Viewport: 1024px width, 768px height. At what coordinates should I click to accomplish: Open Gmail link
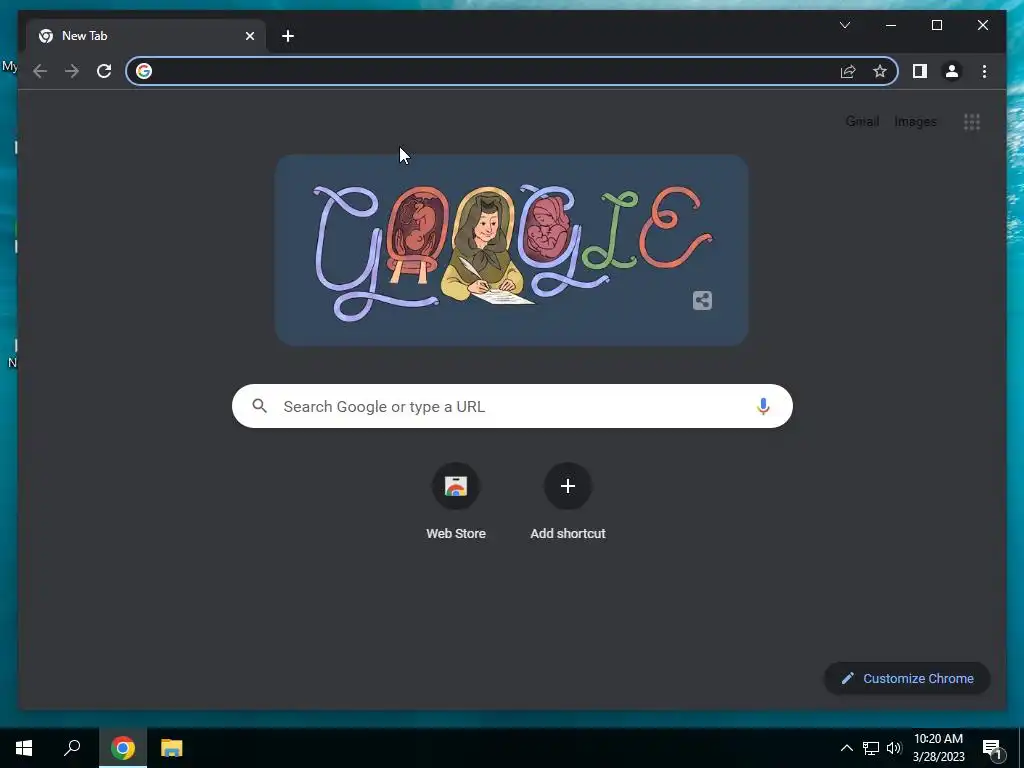coord(862,121)
